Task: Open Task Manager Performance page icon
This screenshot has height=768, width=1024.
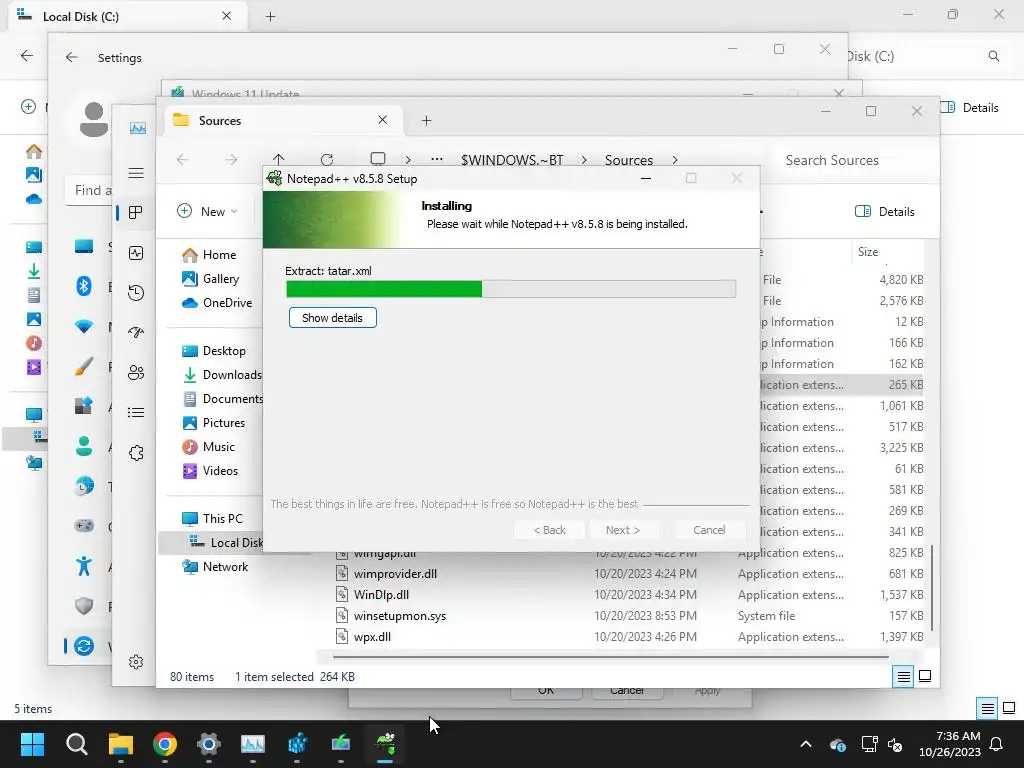Action: point(136,253)
